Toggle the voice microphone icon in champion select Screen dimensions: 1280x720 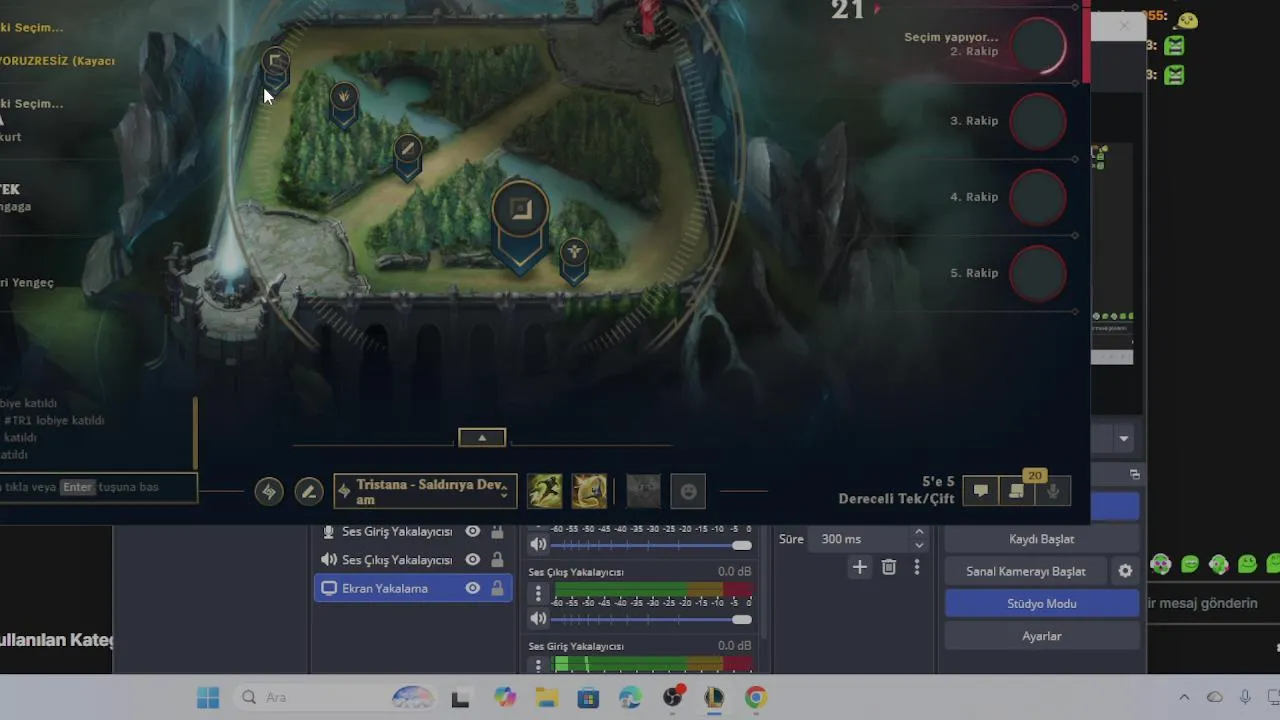click(x=1053, y=491)
